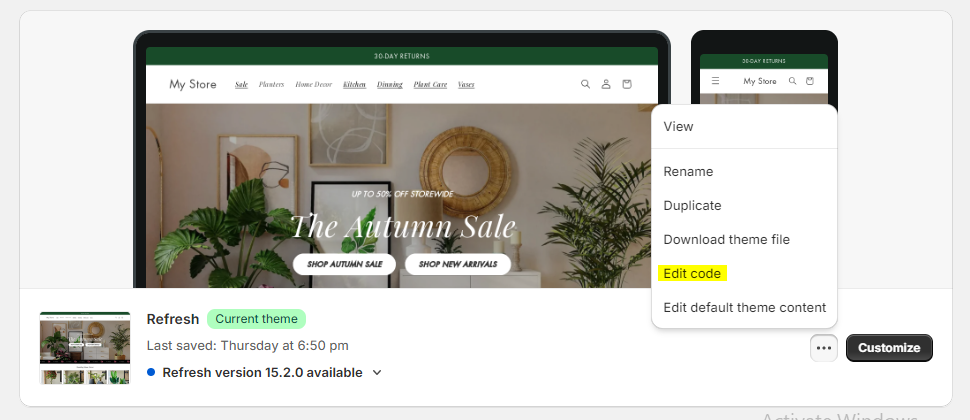
Task: Click the account icon in desktop preview
Action: tap(606, 84)
